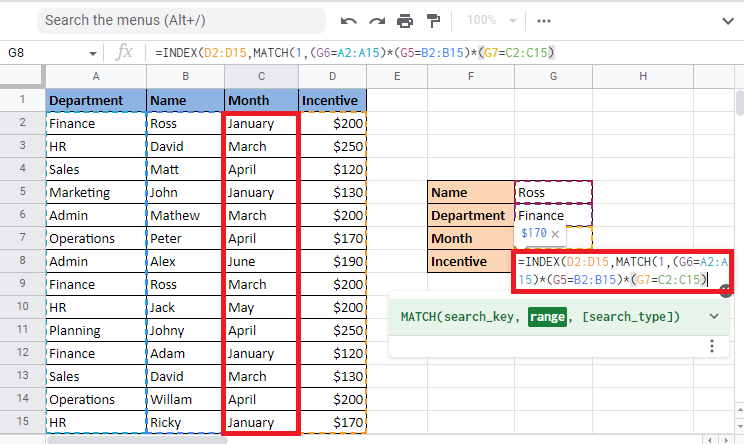
Task: Click the Department header cell A1
Action: point(96,100)
